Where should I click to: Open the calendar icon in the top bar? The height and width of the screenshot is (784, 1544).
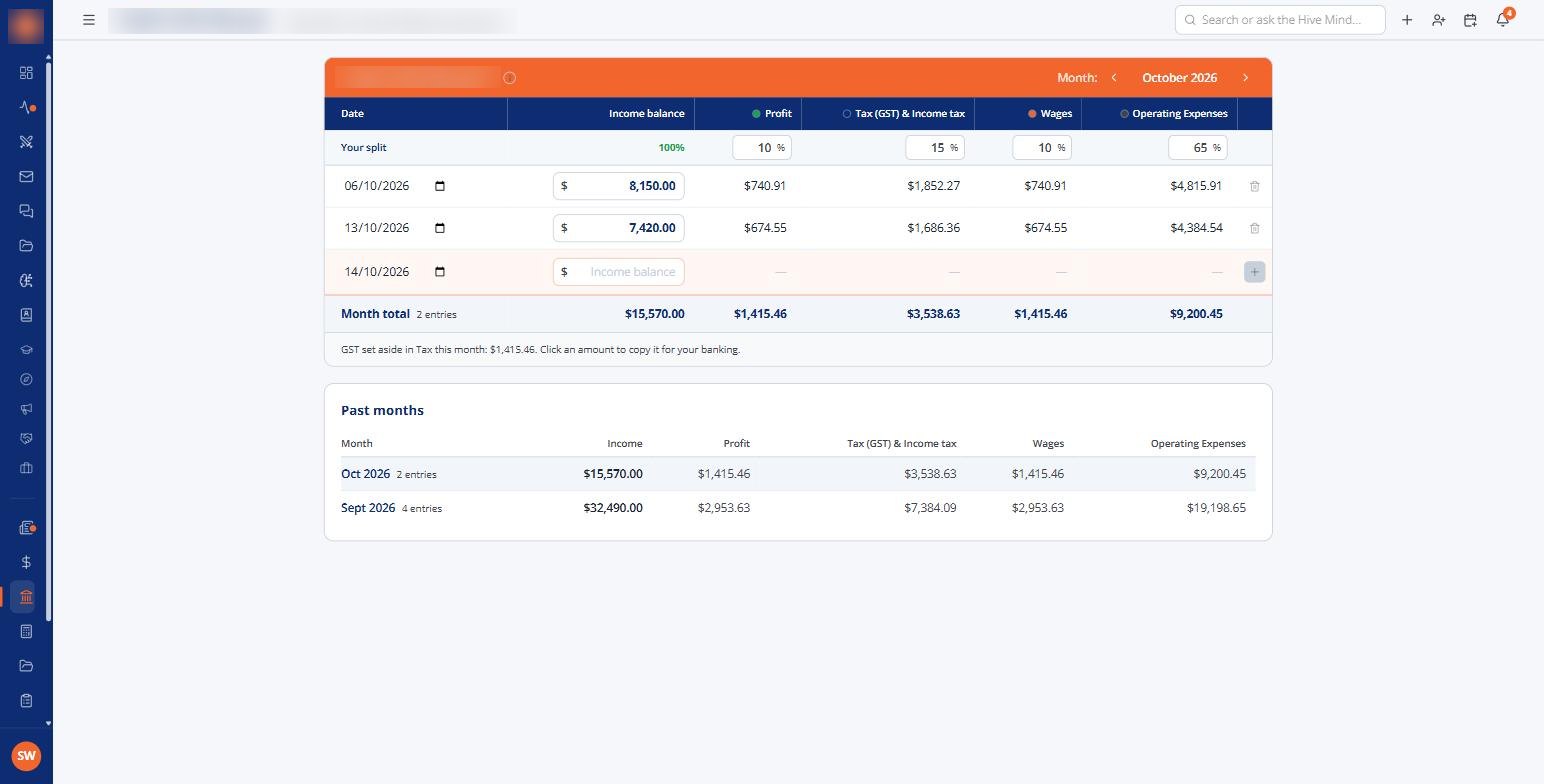(1470, 20)
